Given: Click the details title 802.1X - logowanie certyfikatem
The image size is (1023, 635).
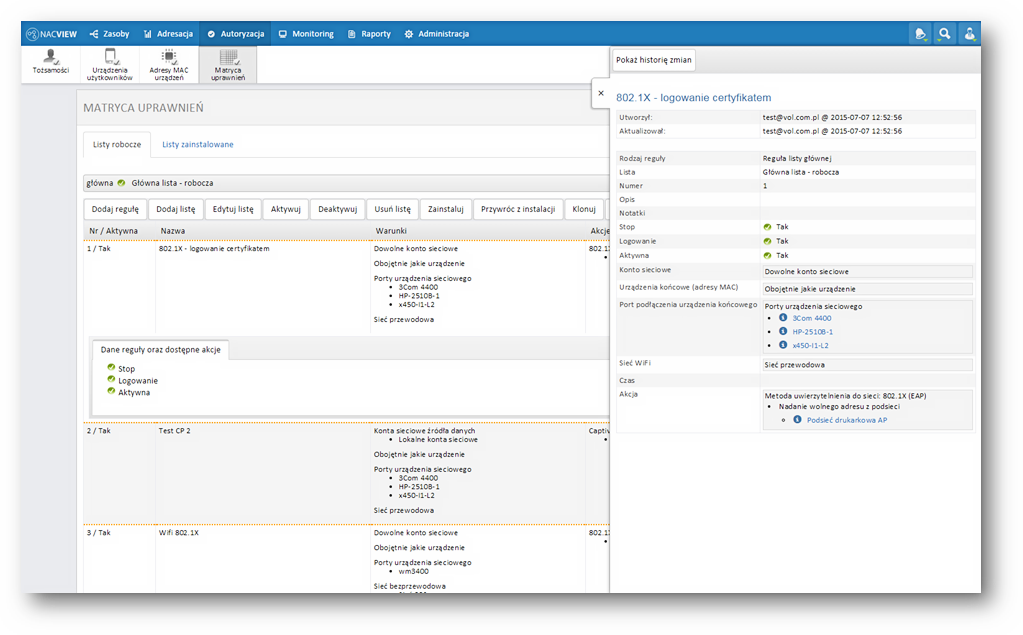Looking at the screenshot, I should [694, 98].
